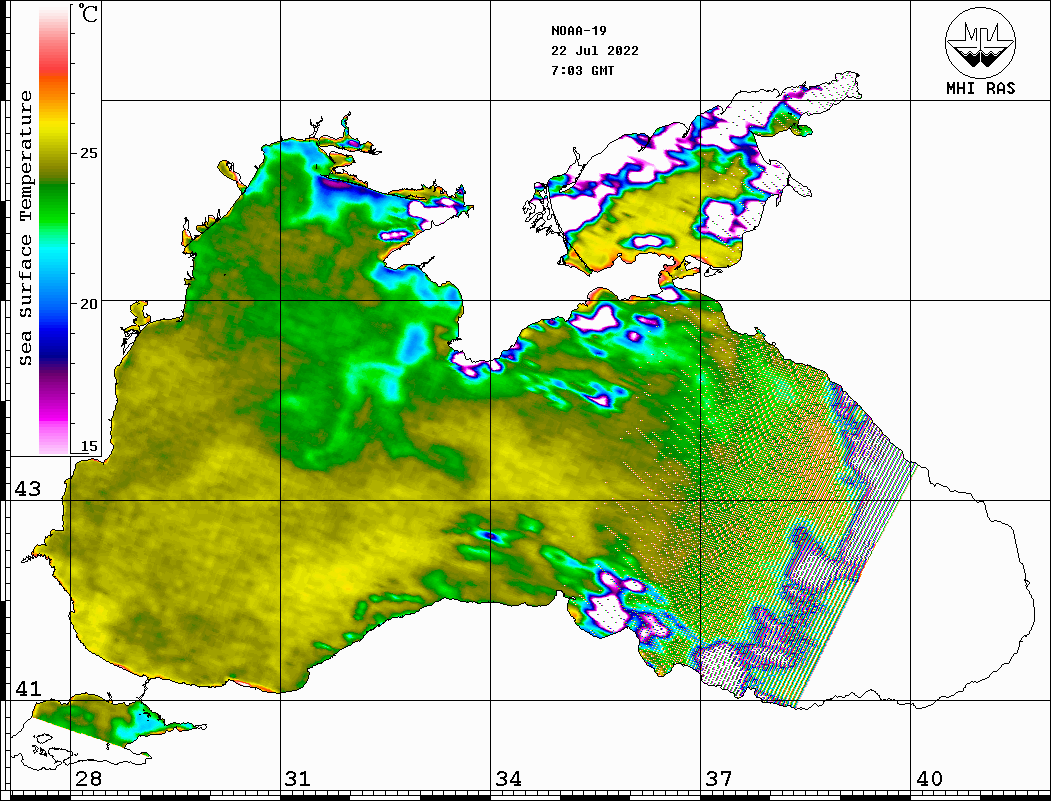Click the °C unit label
Image resolution: width=1051 pixels, height=801 pixels.
[x=87, y=13]
